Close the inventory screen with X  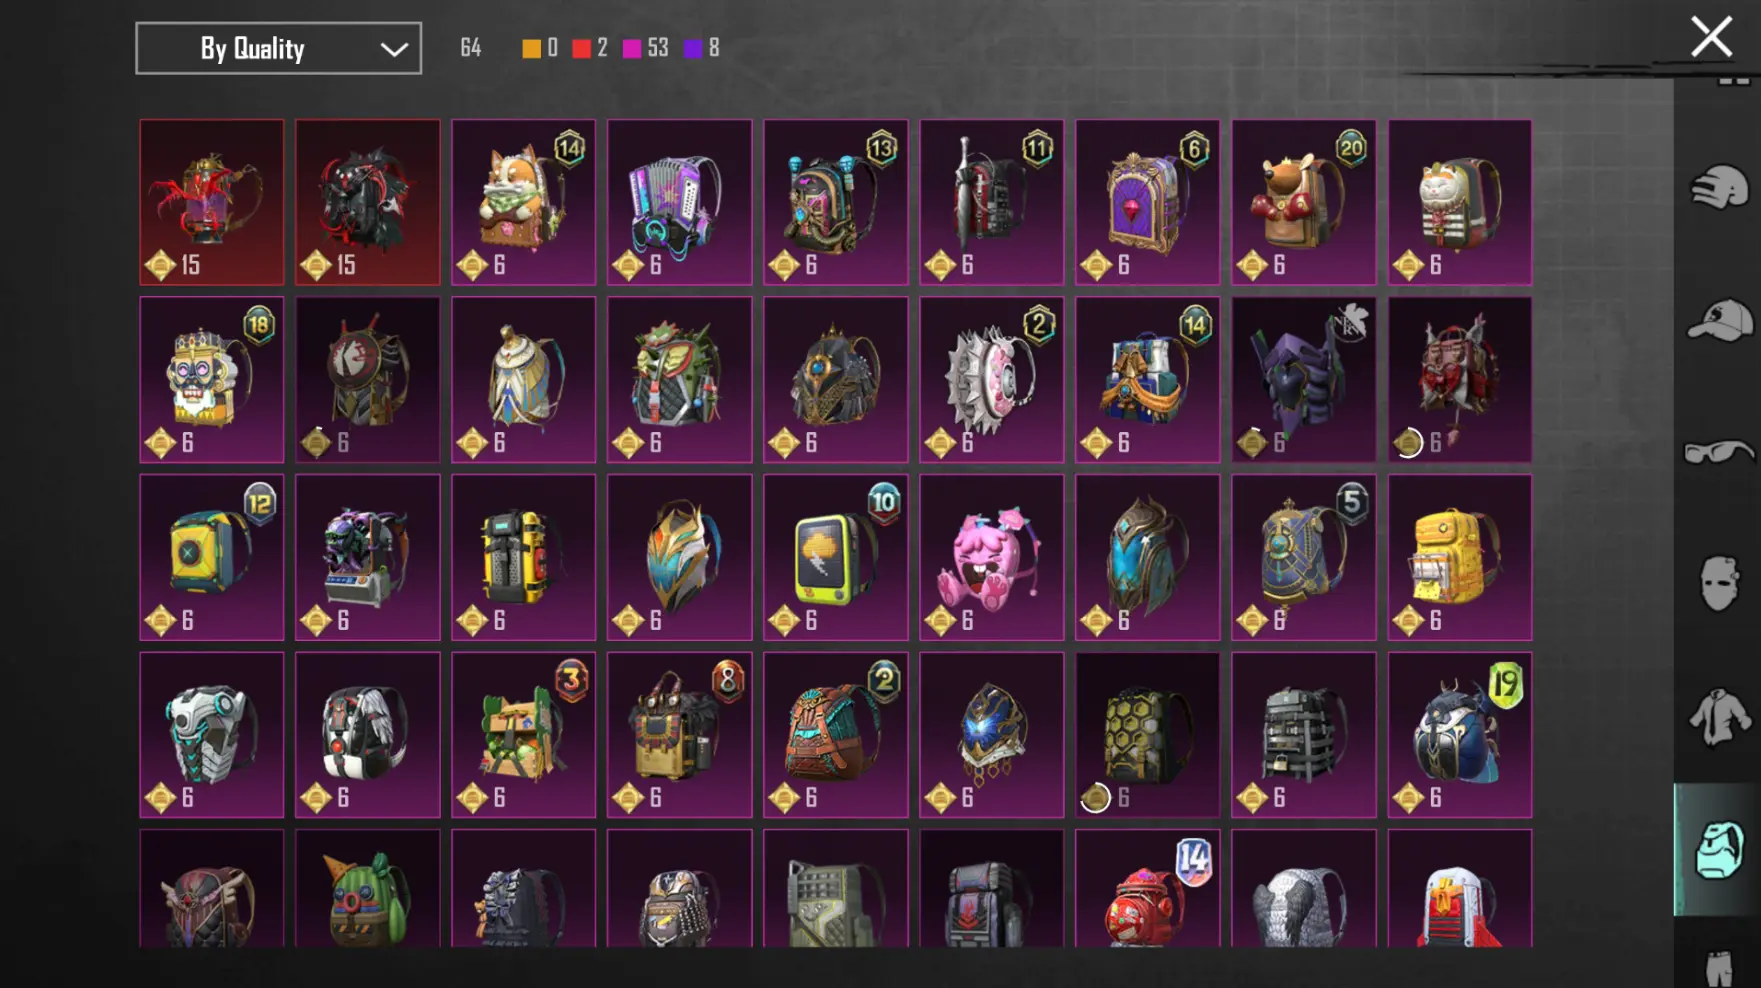coord(1711,37)
